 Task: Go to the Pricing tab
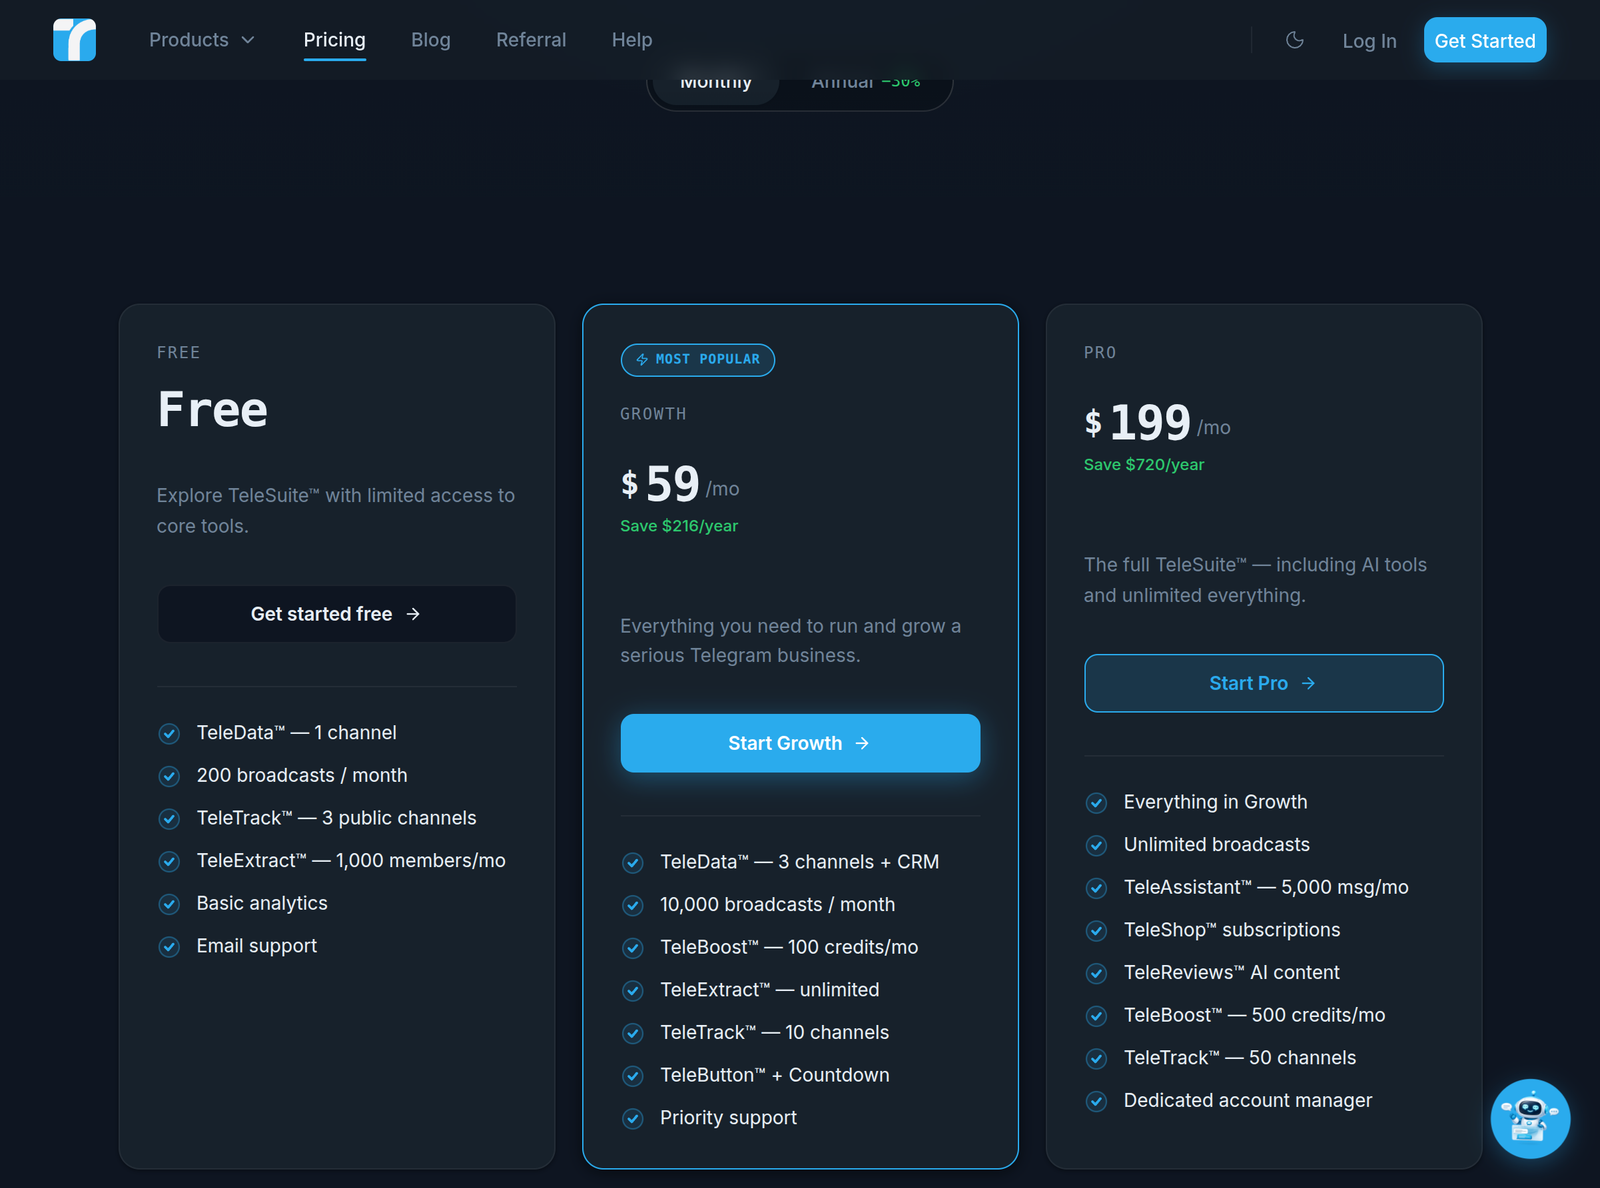(x=335, y=40)
